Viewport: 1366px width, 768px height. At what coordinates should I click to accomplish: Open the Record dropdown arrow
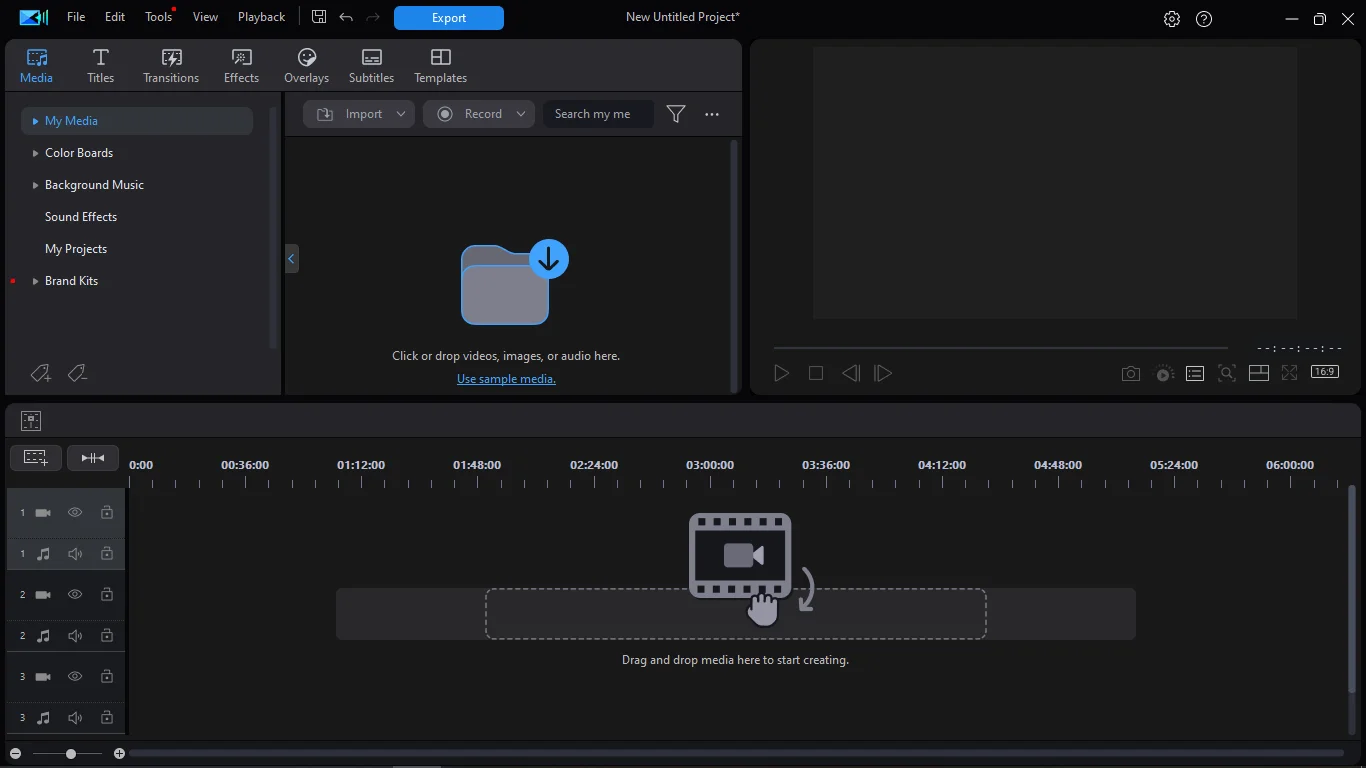pos(521,114)
